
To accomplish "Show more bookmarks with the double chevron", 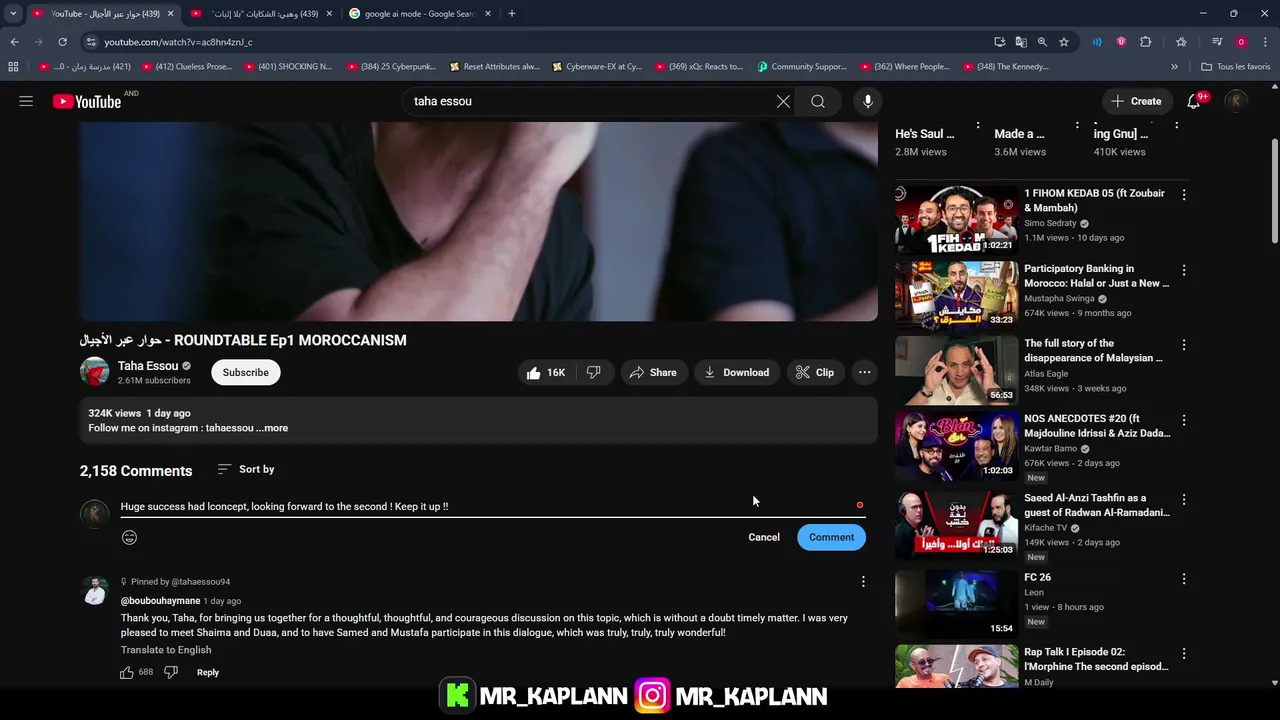I will coord(1174,67).
